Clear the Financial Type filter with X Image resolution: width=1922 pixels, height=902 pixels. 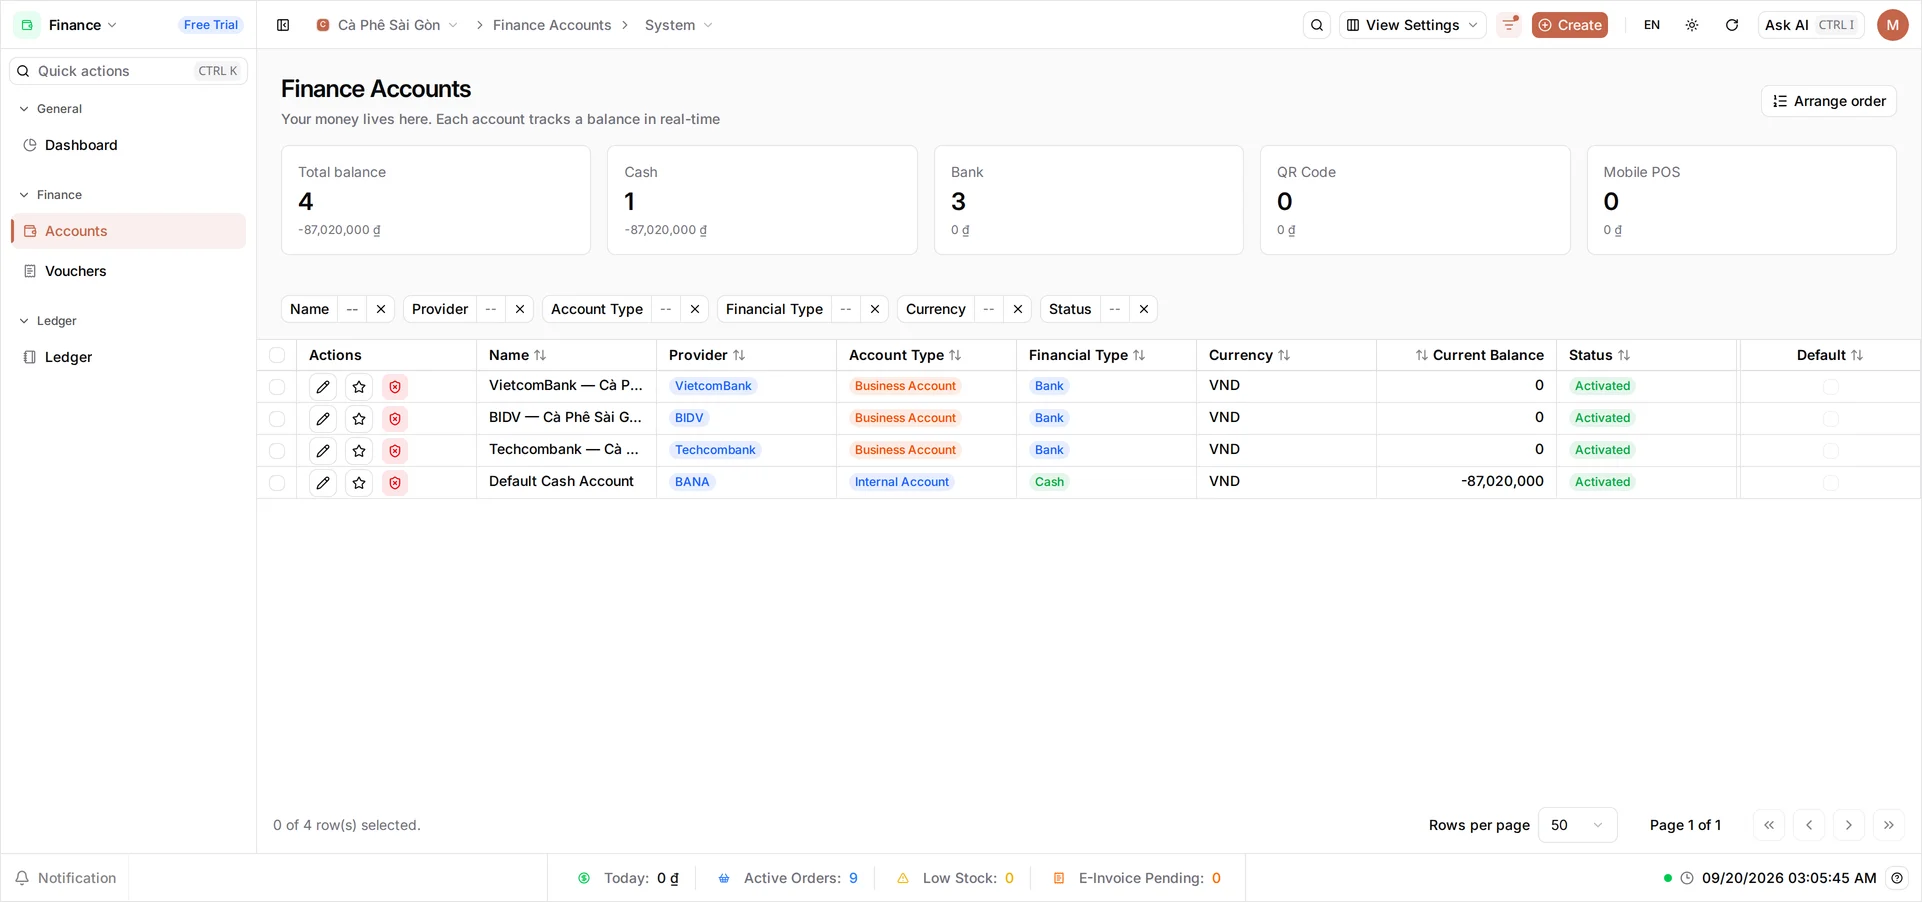coord(875,309)
